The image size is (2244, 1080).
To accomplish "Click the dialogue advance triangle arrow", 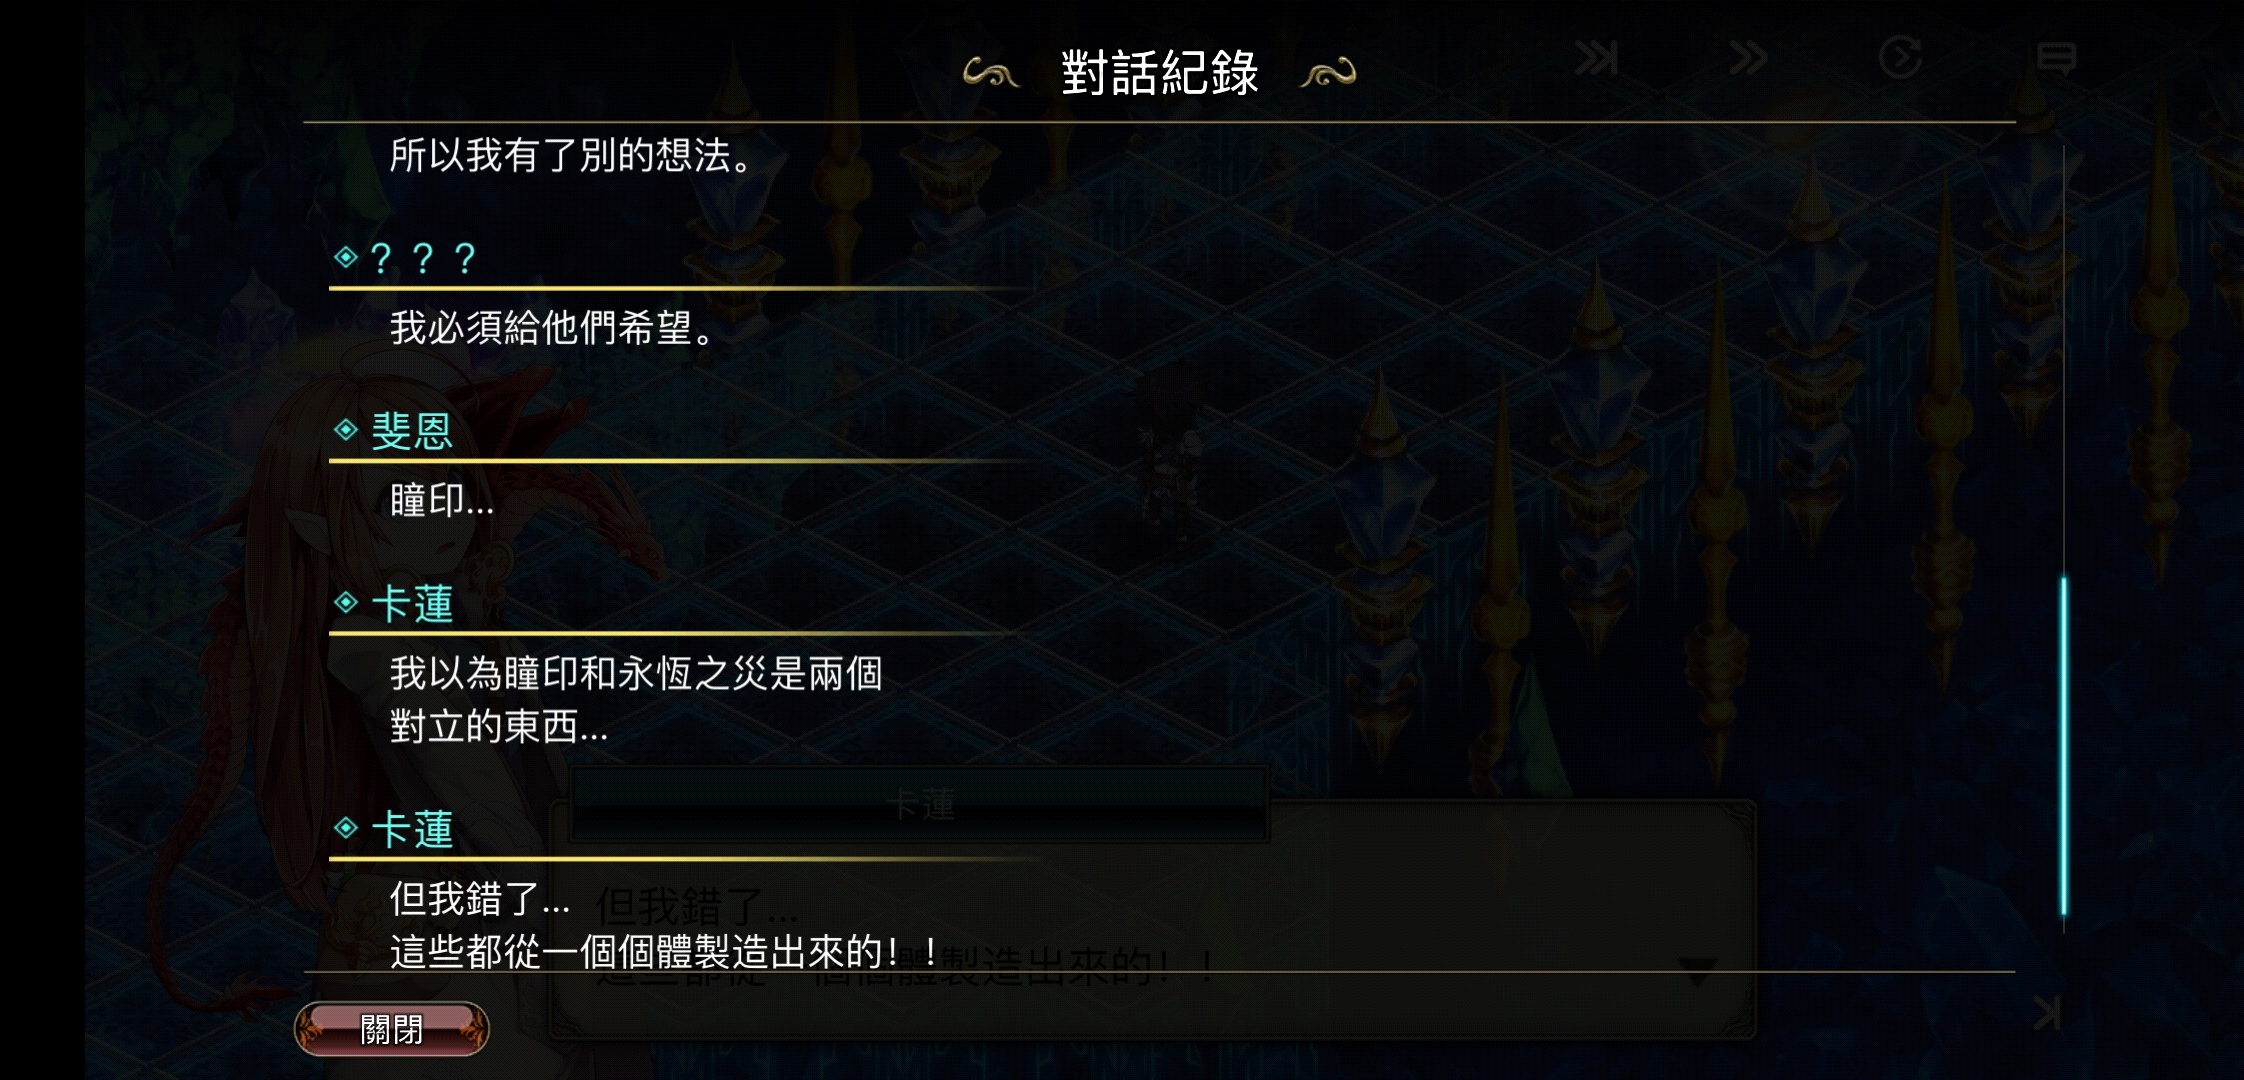I will click(x=1697, y=970).
